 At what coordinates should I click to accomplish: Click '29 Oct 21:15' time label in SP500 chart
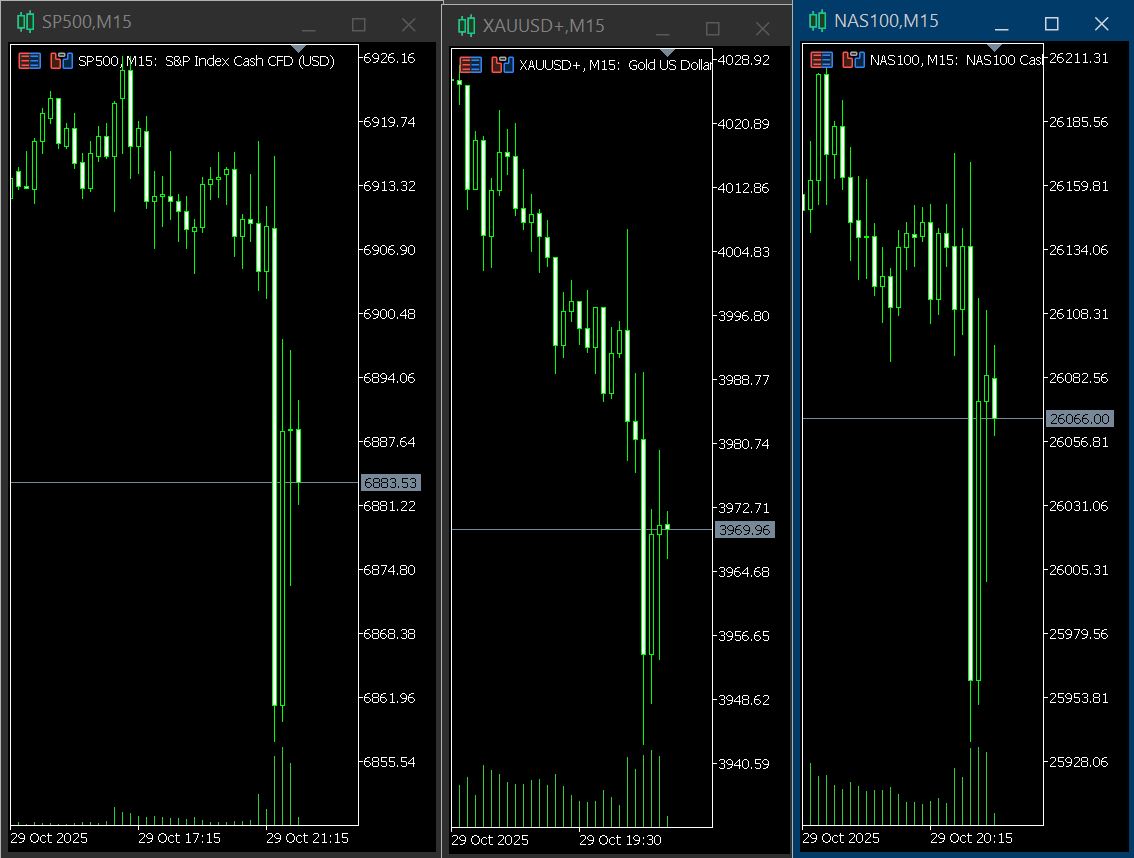pyautogui.click(x=307, y=838)
